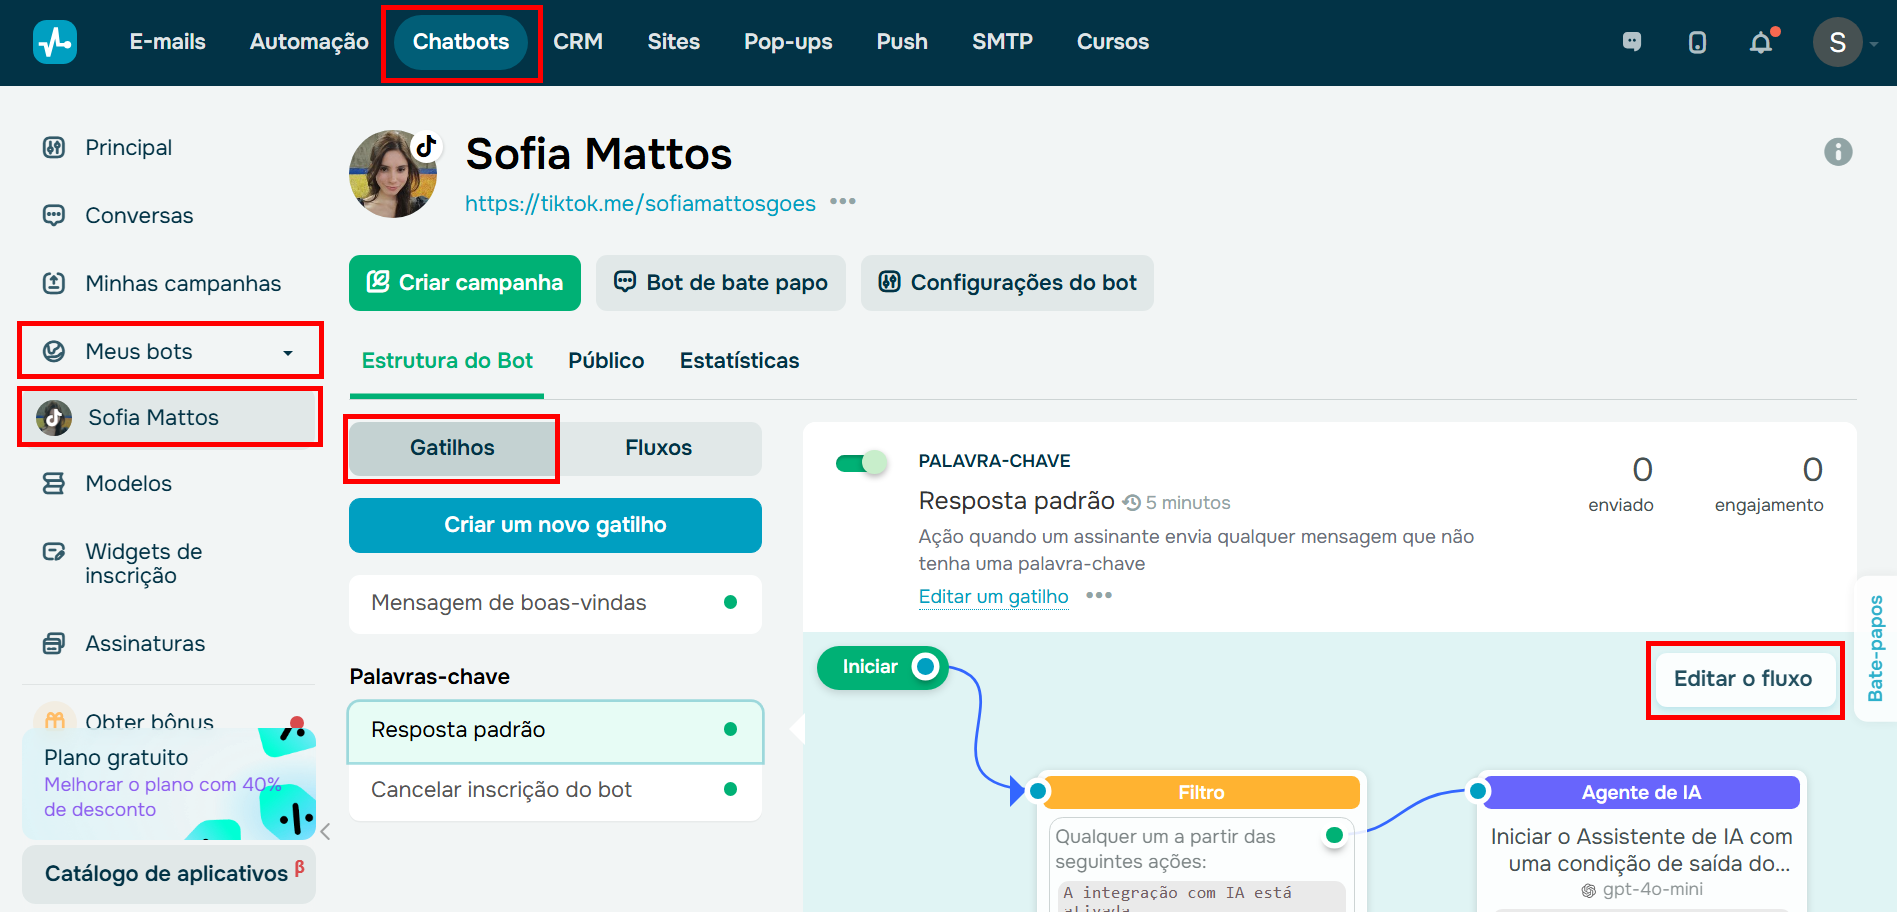The width and height of the screenshot is (1897, 912).
Task: Disable the PALAVRA-CHAVE trigger toggle
Action: 861,462
